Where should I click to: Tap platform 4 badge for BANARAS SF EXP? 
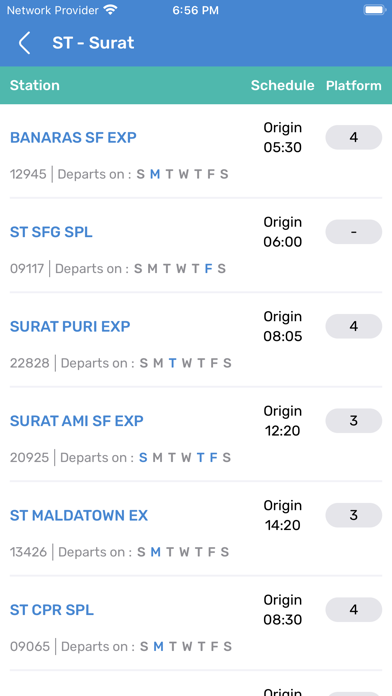point(354,137)
